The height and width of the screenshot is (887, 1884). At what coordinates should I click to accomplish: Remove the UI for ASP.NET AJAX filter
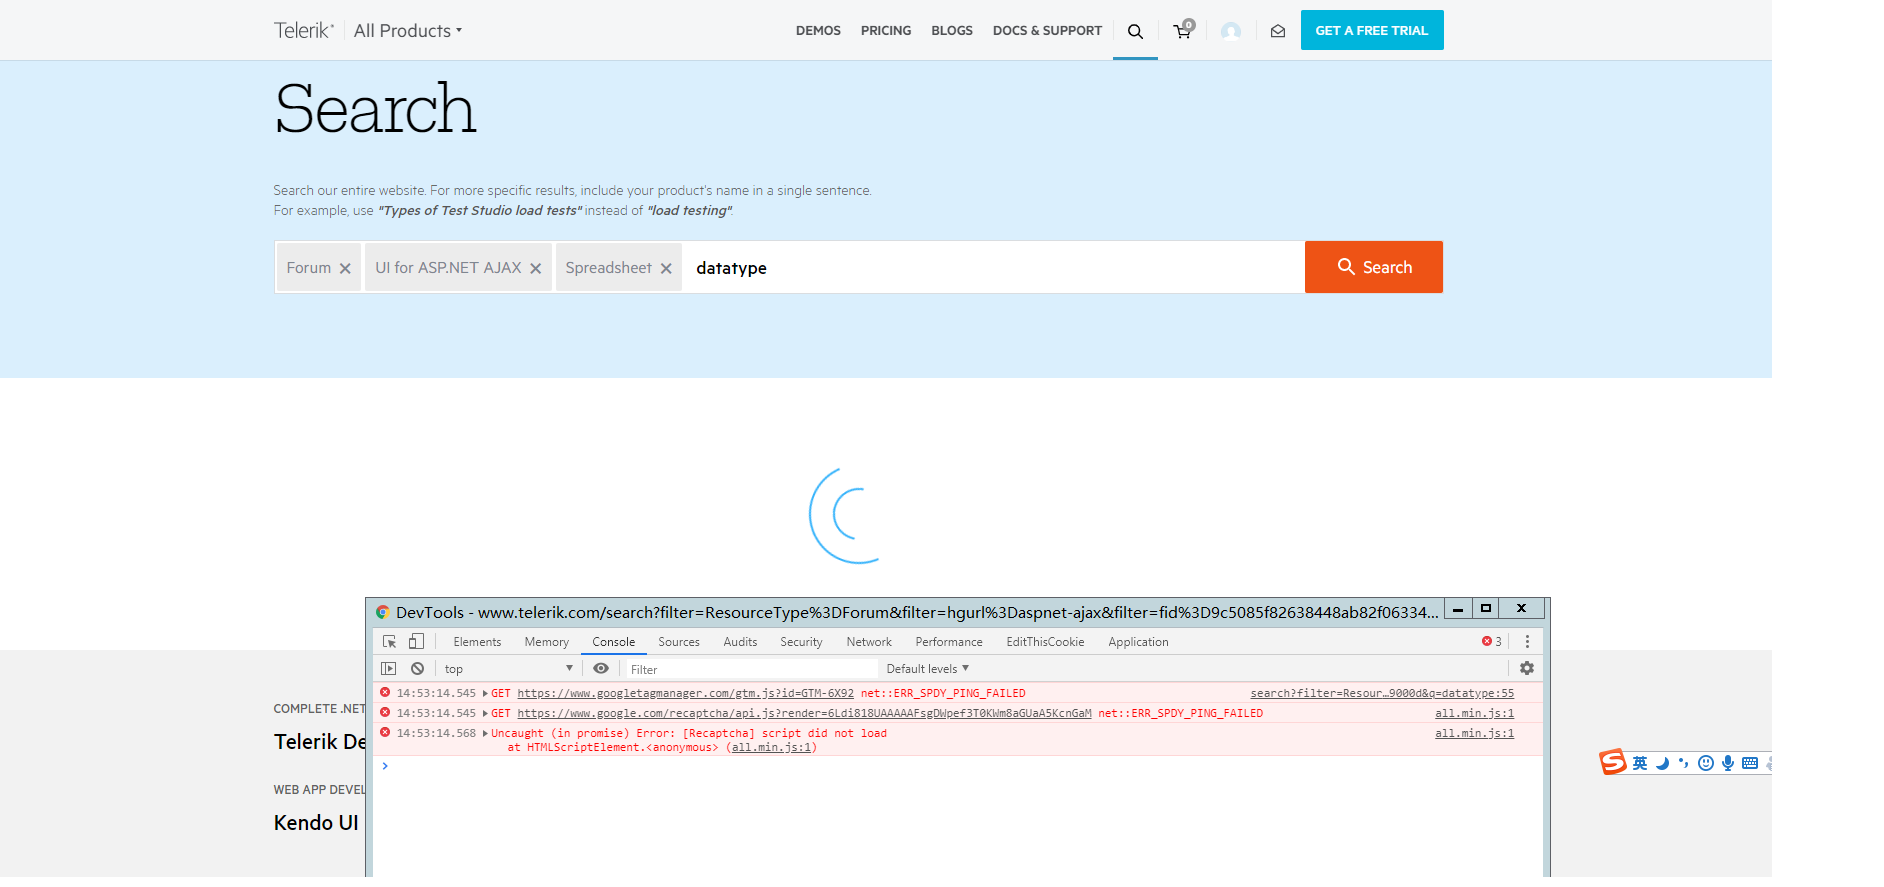536,268
